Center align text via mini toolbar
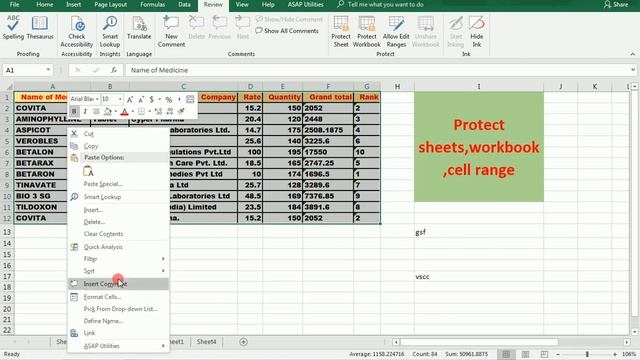This screenshot has width=640, height=360. pos(96,111)
